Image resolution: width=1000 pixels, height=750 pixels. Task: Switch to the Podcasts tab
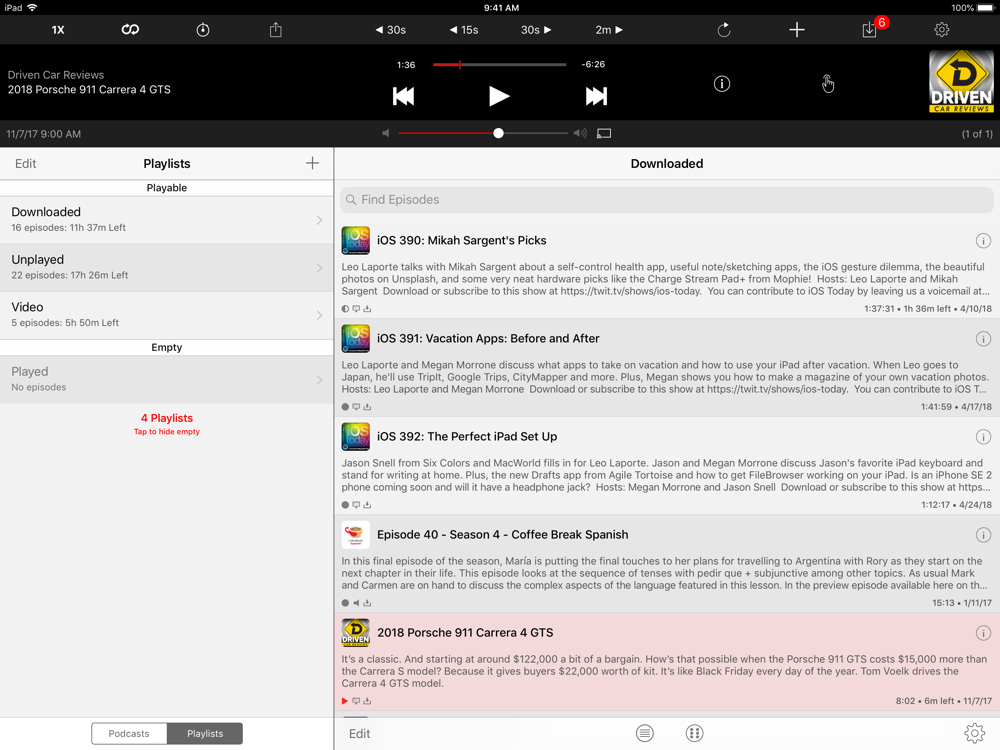(x=129, y=733)
